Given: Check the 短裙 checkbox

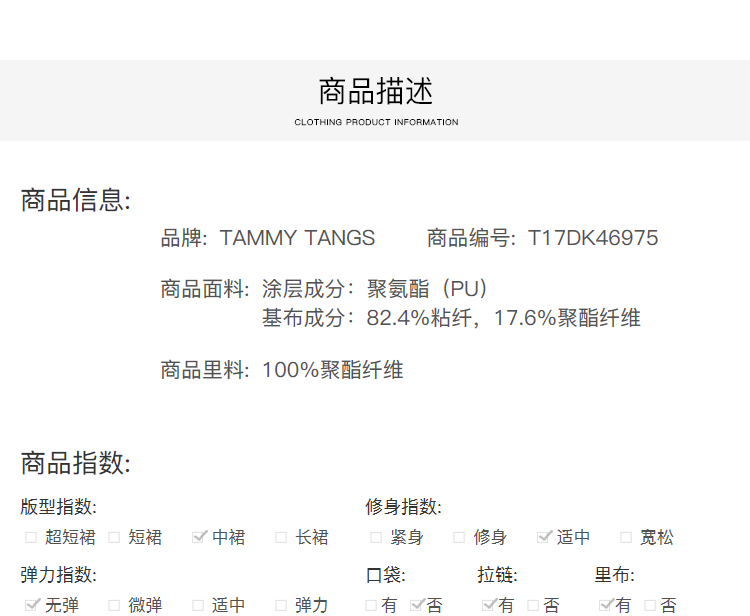Looking at the screenshot, I should click(x=115, y=538).
